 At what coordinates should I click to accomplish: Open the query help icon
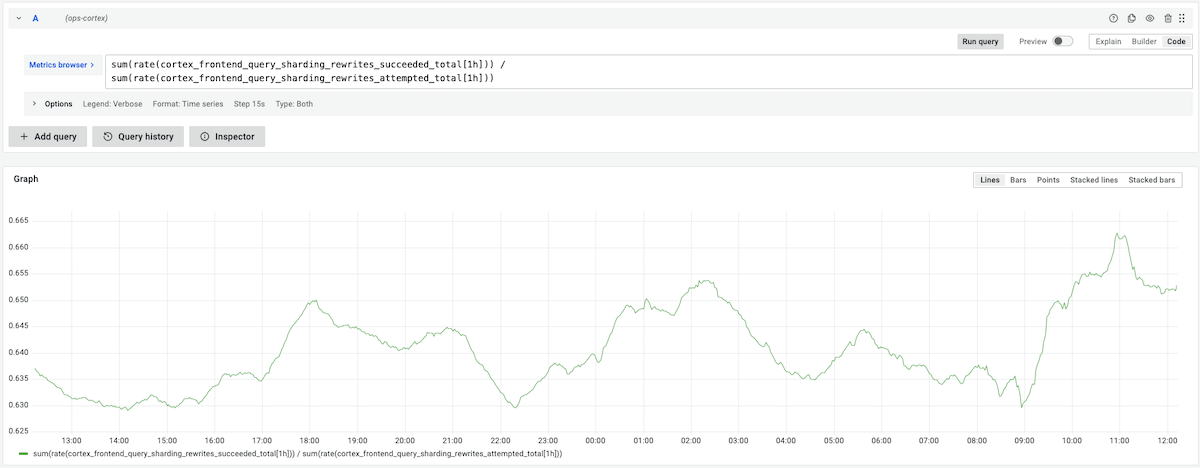[x=1113, y=18]
